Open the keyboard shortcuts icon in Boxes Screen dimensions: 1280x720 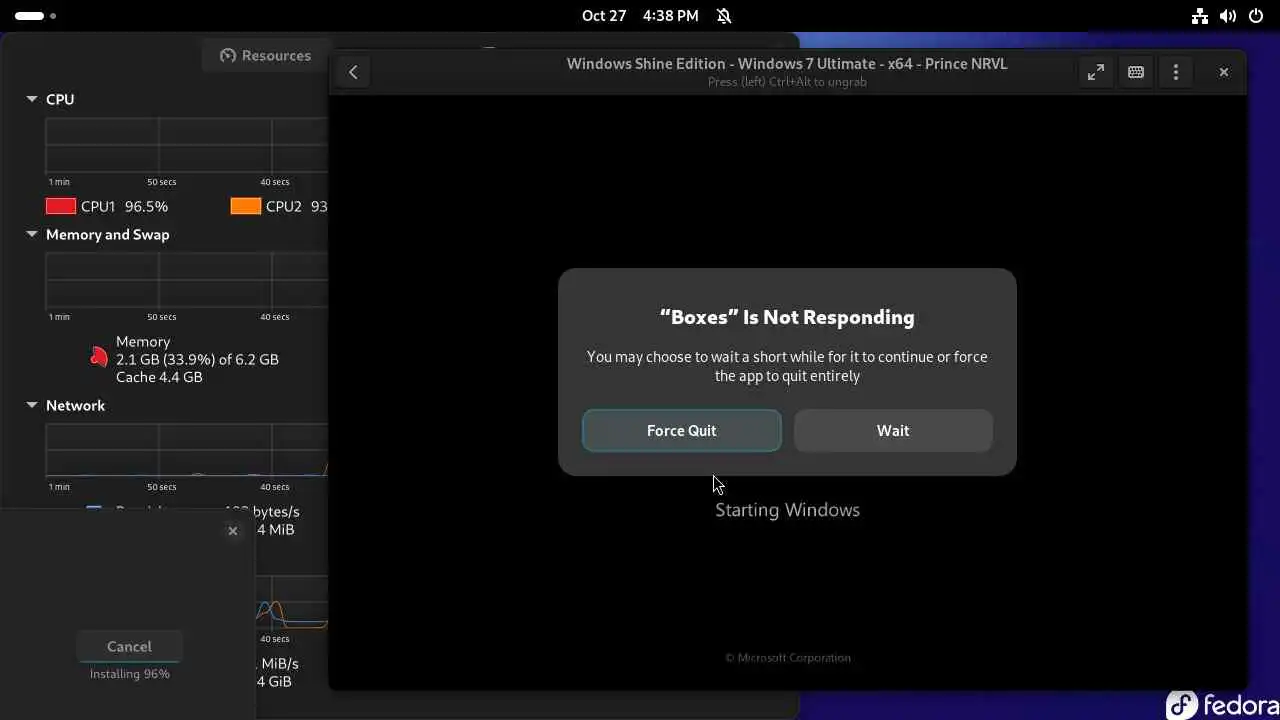point(1136,72)
